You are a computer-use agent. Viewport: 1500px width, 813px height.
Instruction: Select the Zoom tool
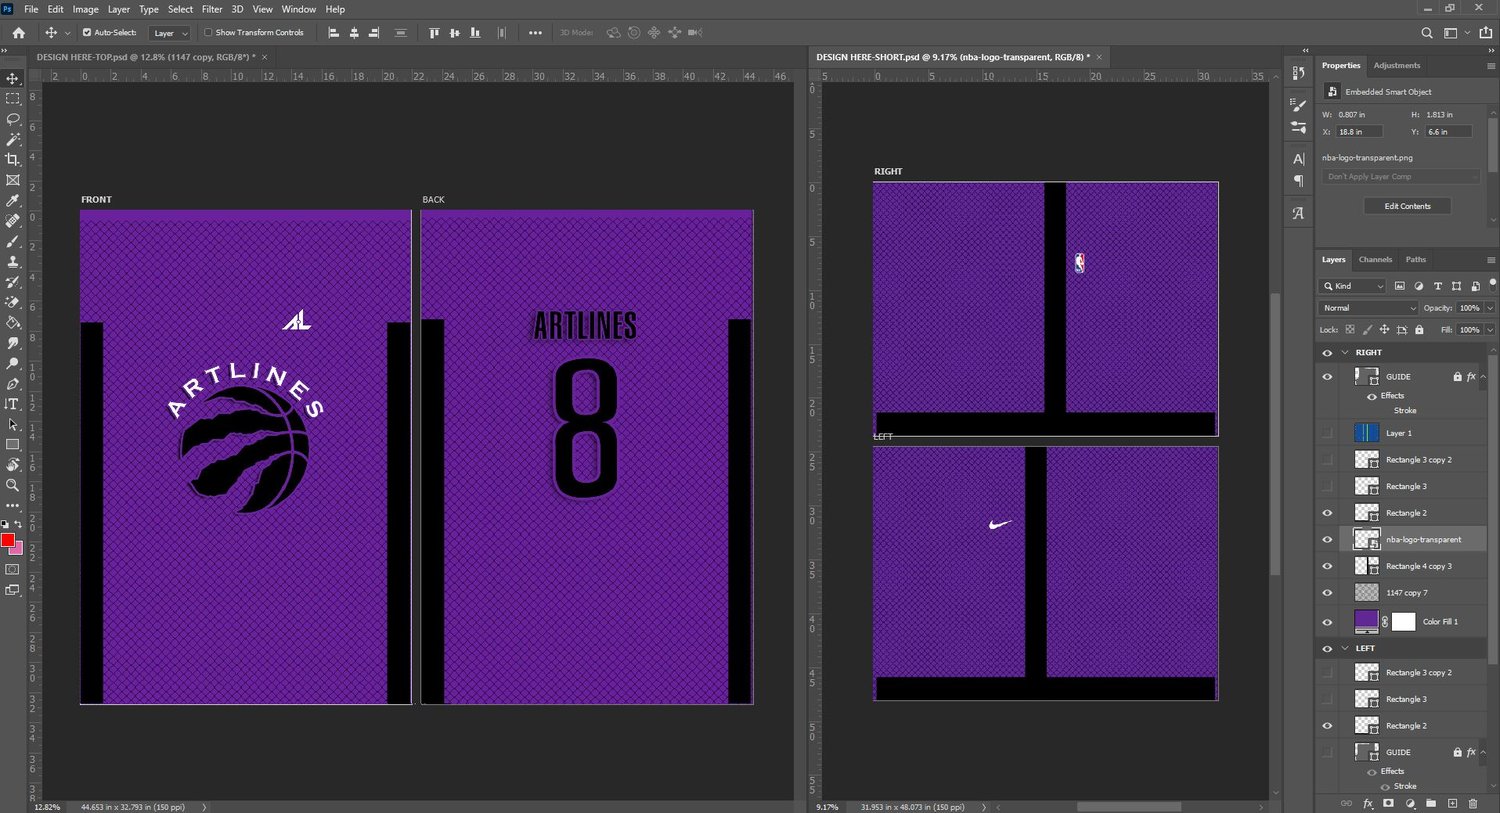(x=13, y=485)
